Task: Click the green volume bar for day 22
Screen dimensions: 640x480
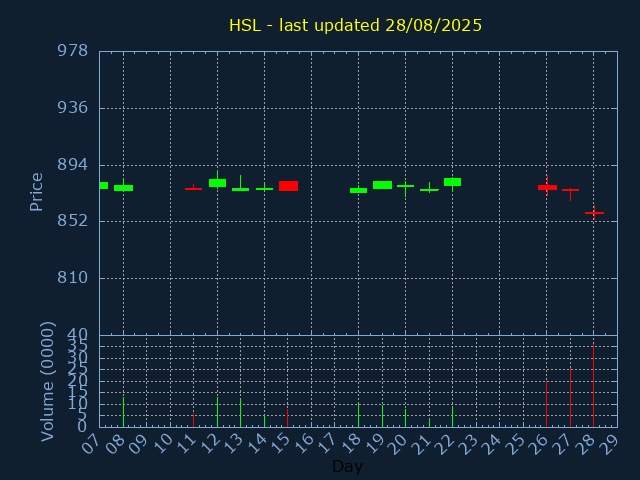Action: (x=452, y=417)
